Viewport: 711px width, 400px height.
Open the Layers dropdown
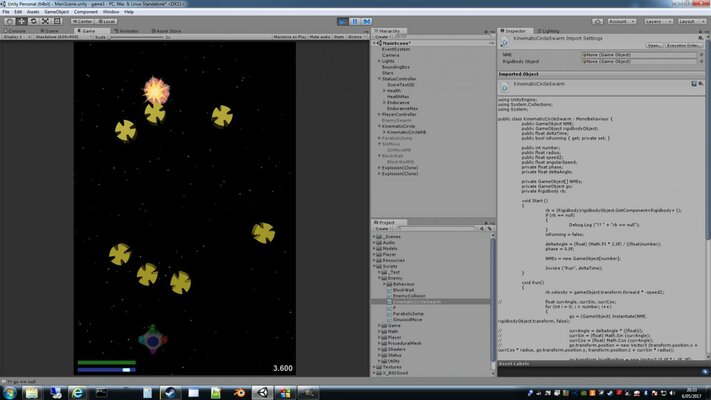coord(656,20)
